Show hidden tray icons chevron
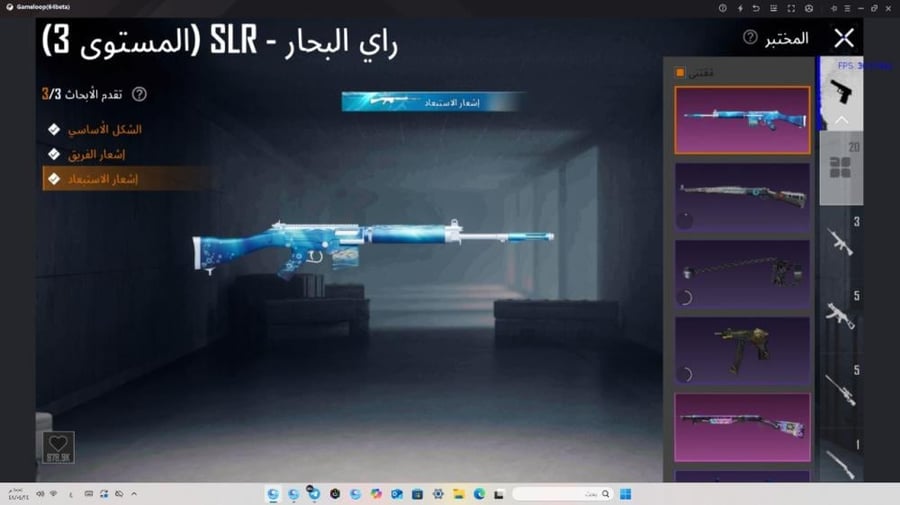 click(x=134, y=494)
